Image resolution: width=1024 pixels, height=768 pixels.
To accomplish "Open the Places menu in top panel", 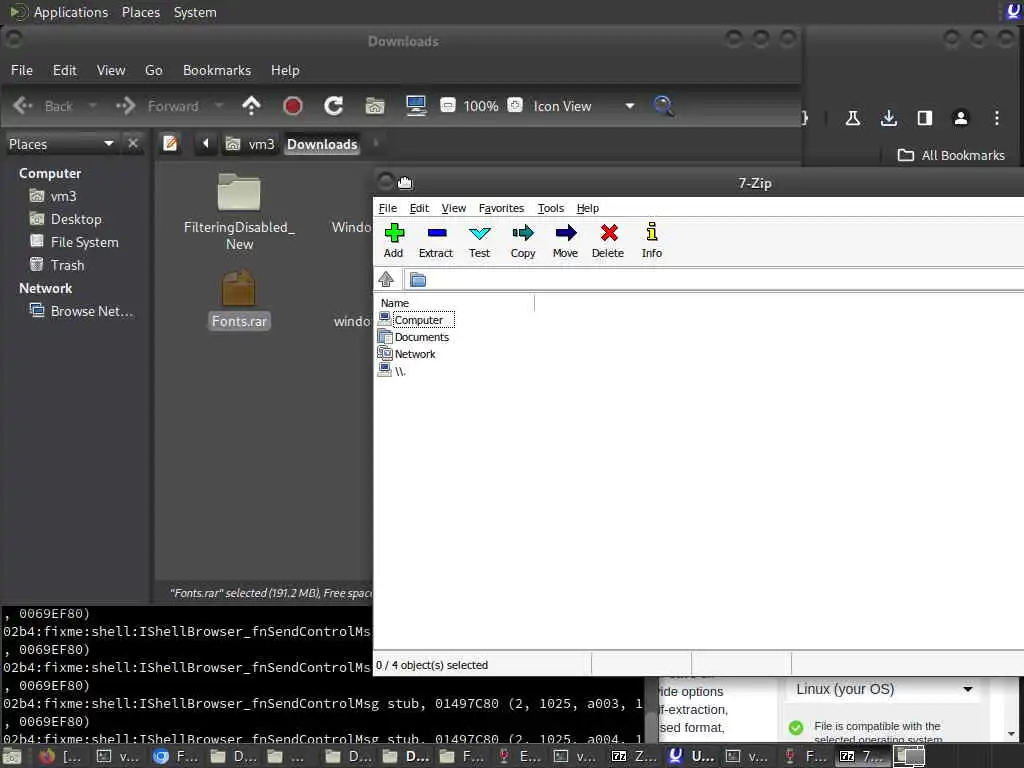I will pyautogui.click(x=140, y=12).
